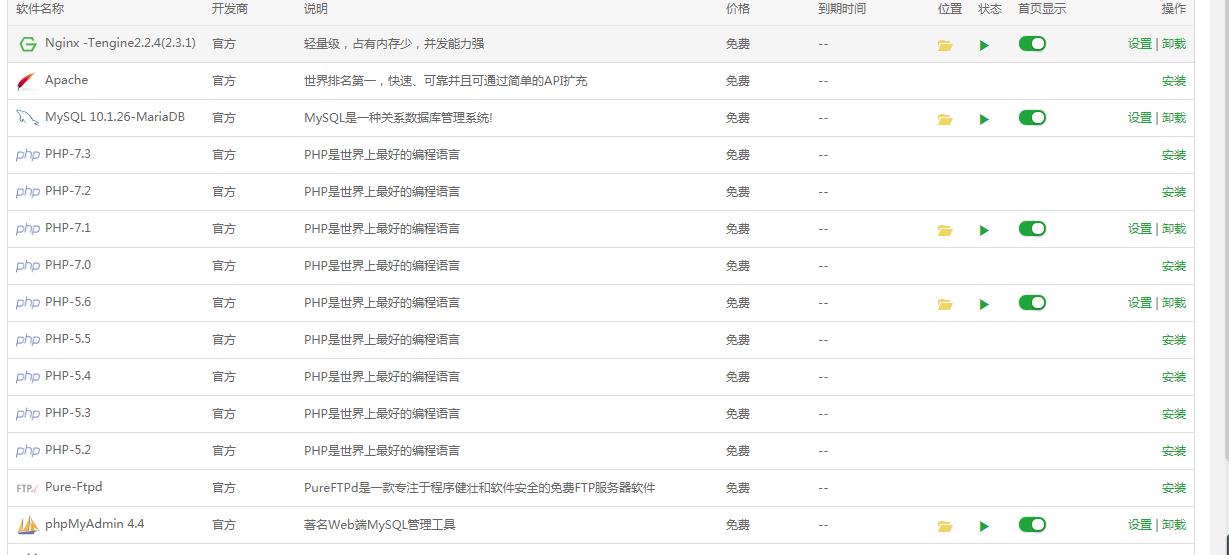Click the Apache feather icon
The width and height of the screenshot is (1229, 555).
pos(28,81)
